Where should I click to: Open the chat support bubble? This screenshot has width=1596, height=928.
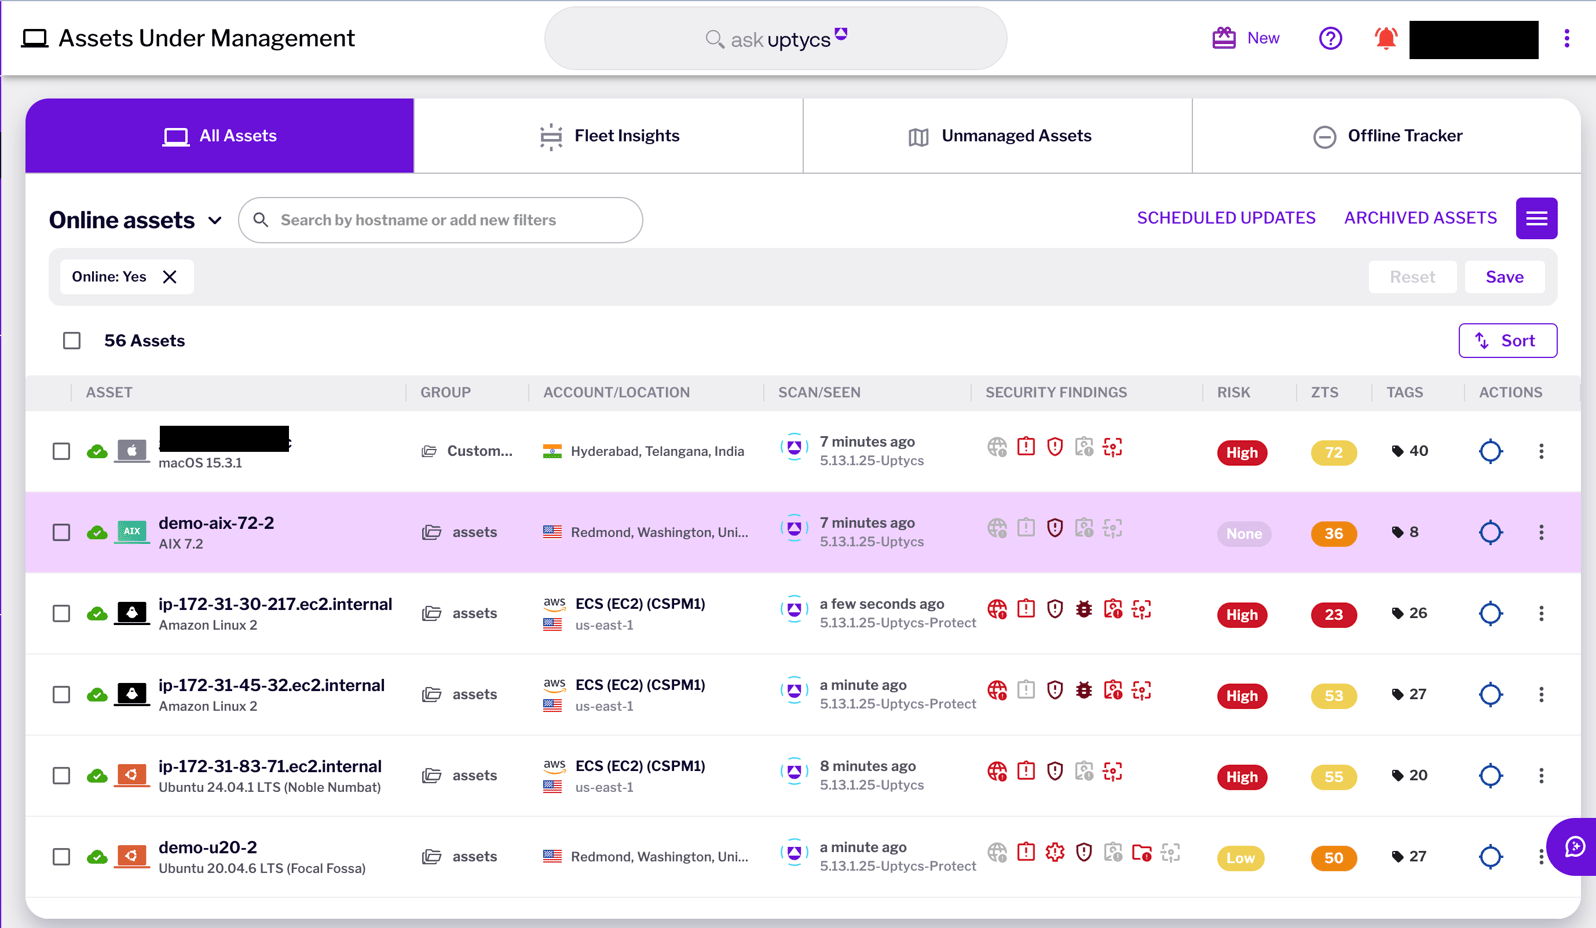1575,847
